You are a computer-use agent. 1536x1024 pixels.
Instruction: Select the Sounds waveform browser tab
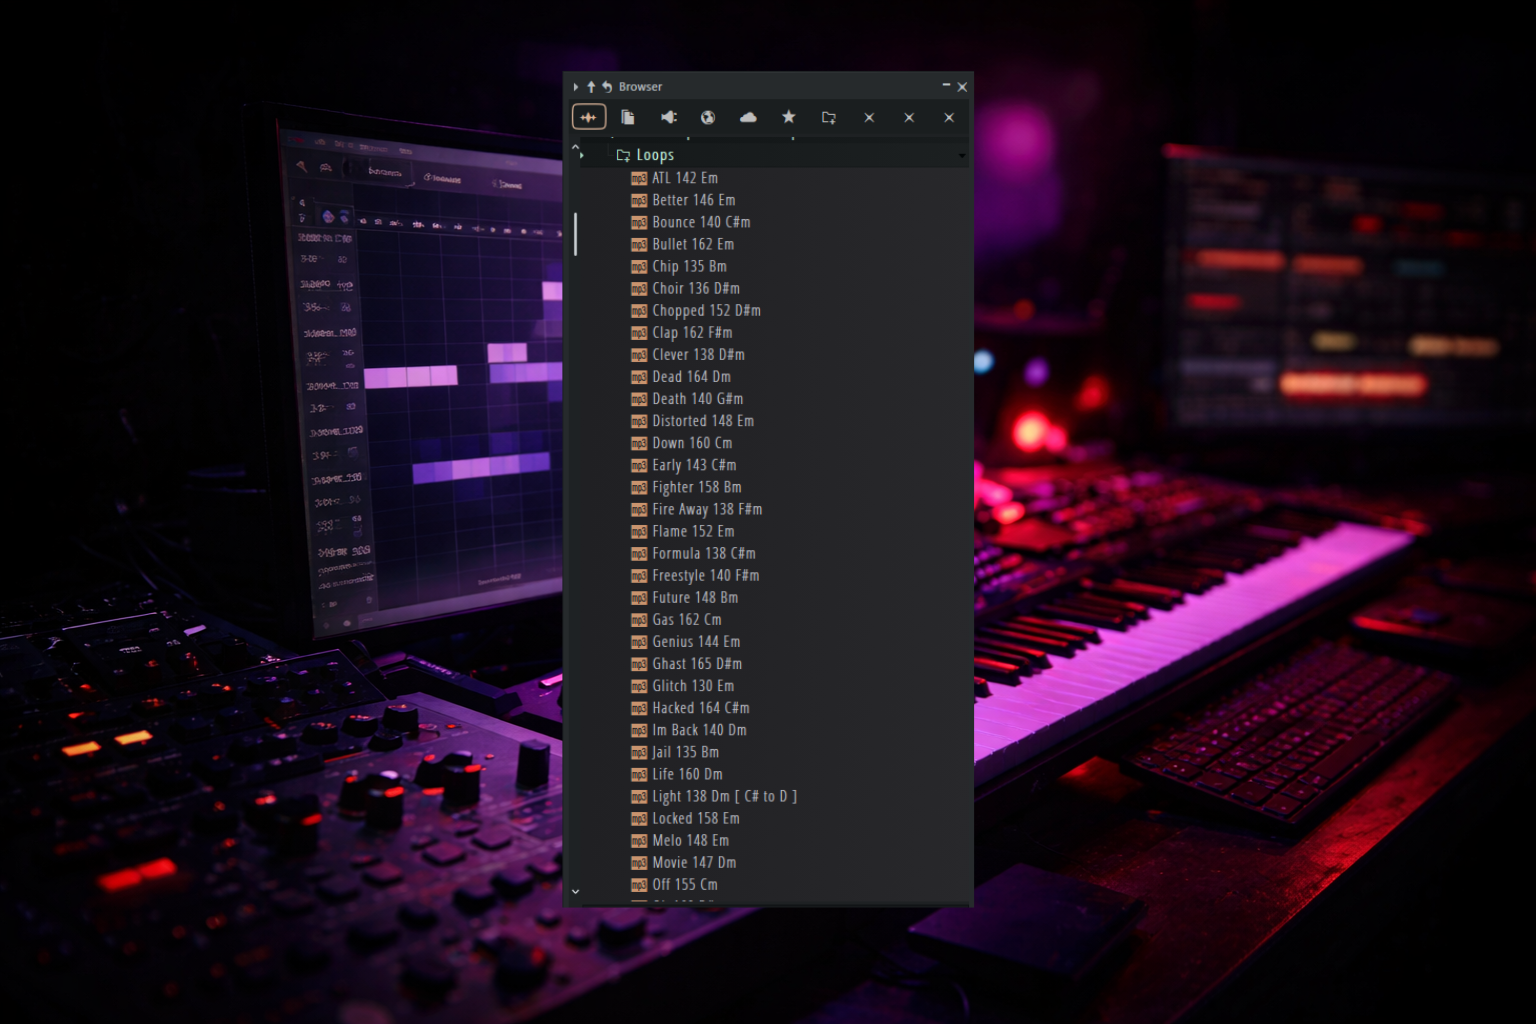(588, 117)
